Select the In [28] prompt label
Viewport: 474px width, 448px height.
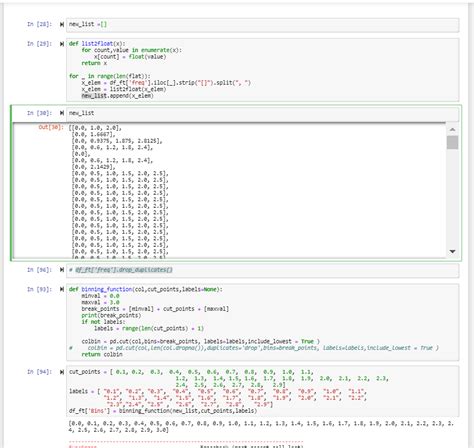39,24
